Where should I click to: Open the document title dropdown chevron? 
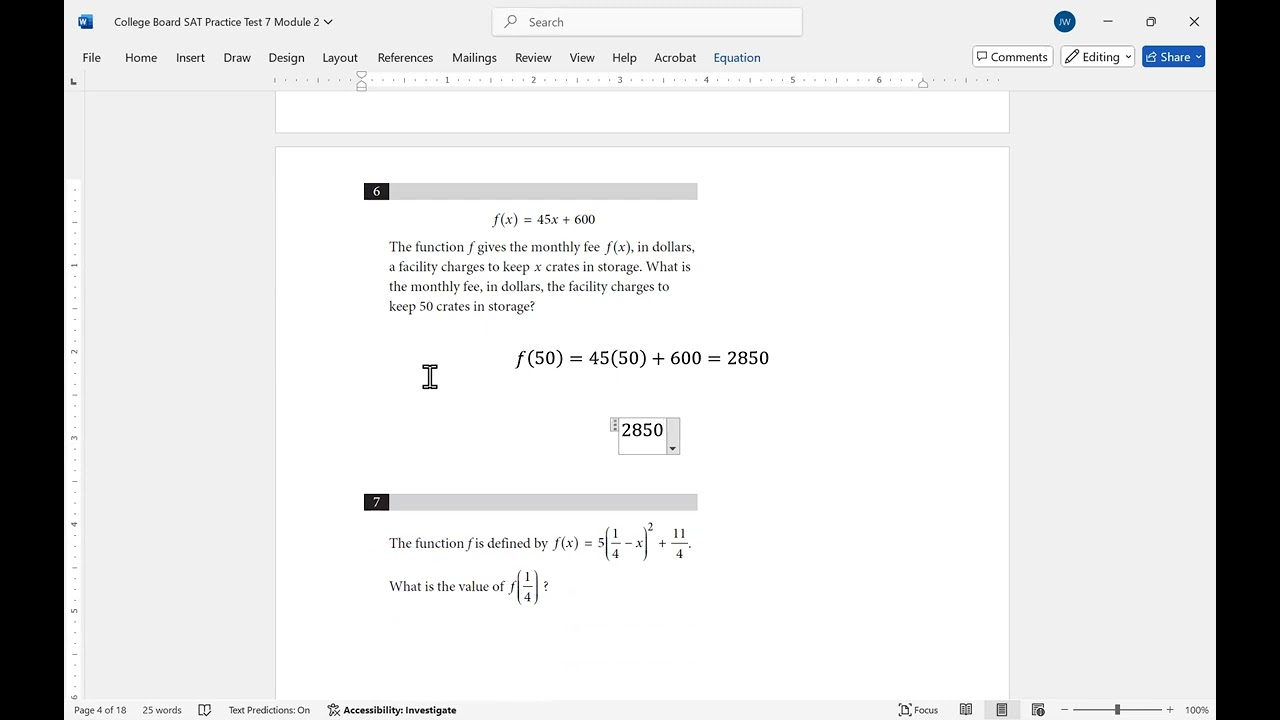click(328, 21)
